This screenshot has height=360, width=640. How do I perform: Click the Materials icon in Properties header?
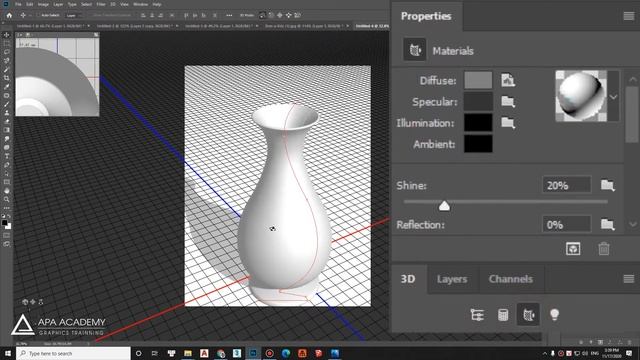[x=415, y=50]
